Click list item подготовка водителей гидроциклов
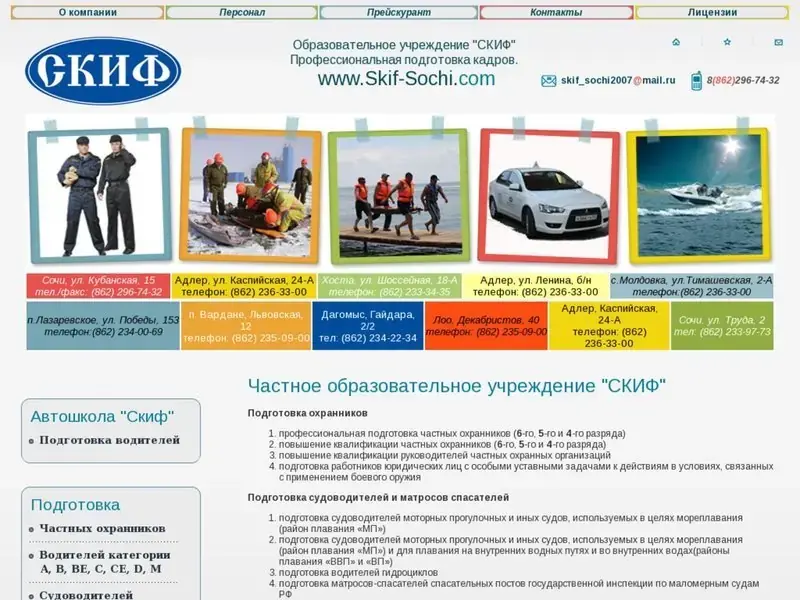Viewport: 800px width, 600px height. pyautogui.click(x=358, y=572)
